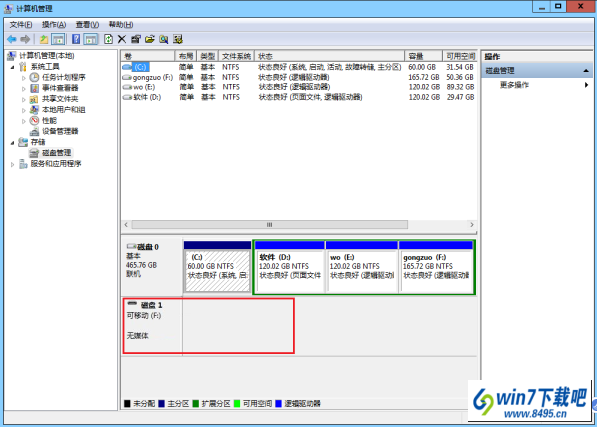Click the 容量 column header

pos(423,56)
